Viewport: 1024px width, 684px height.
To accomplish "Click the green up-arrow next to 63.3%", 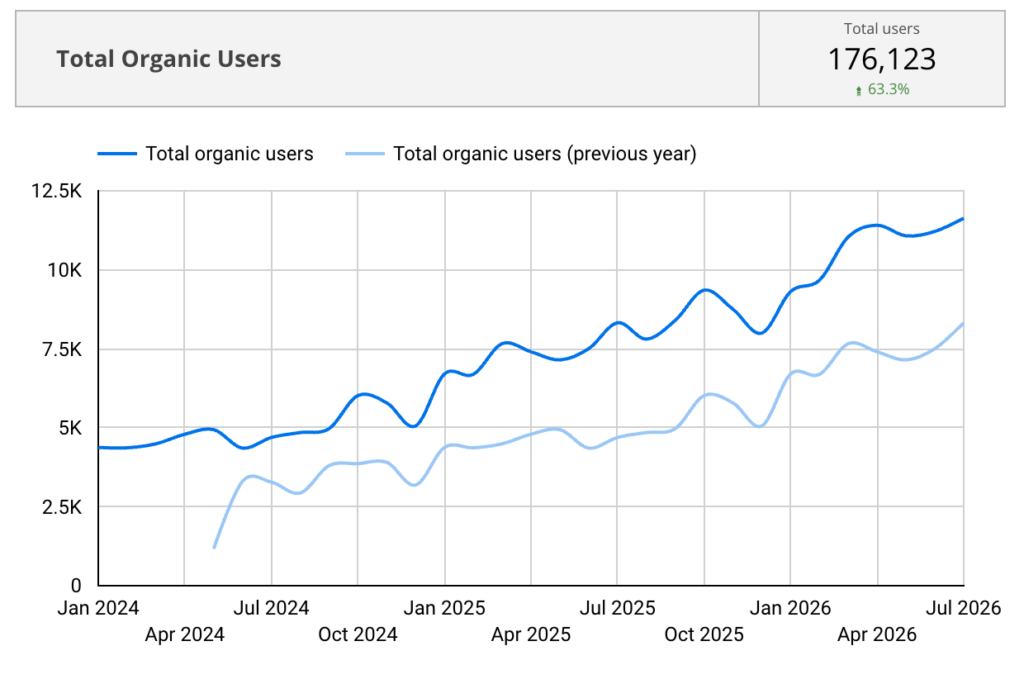I will pyautogui.click(x=859, y=91).
